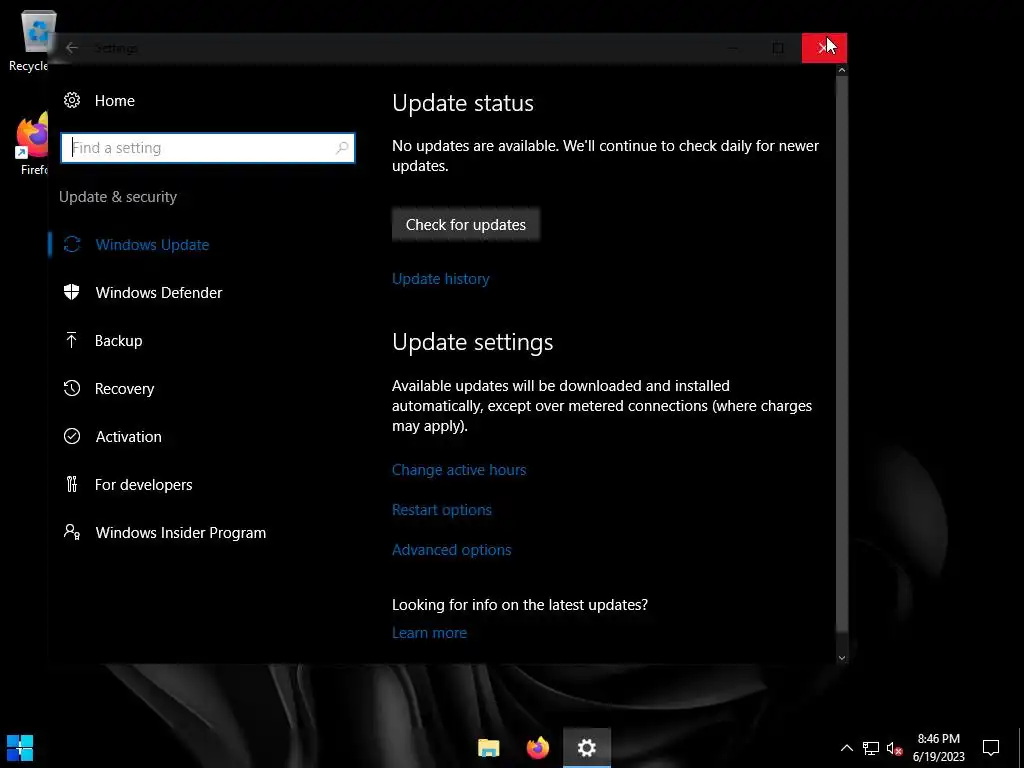Image resolution: width=1024 pixels, height=768 pixels.
Task: Open the Home settings page
Action: [114, 101]
